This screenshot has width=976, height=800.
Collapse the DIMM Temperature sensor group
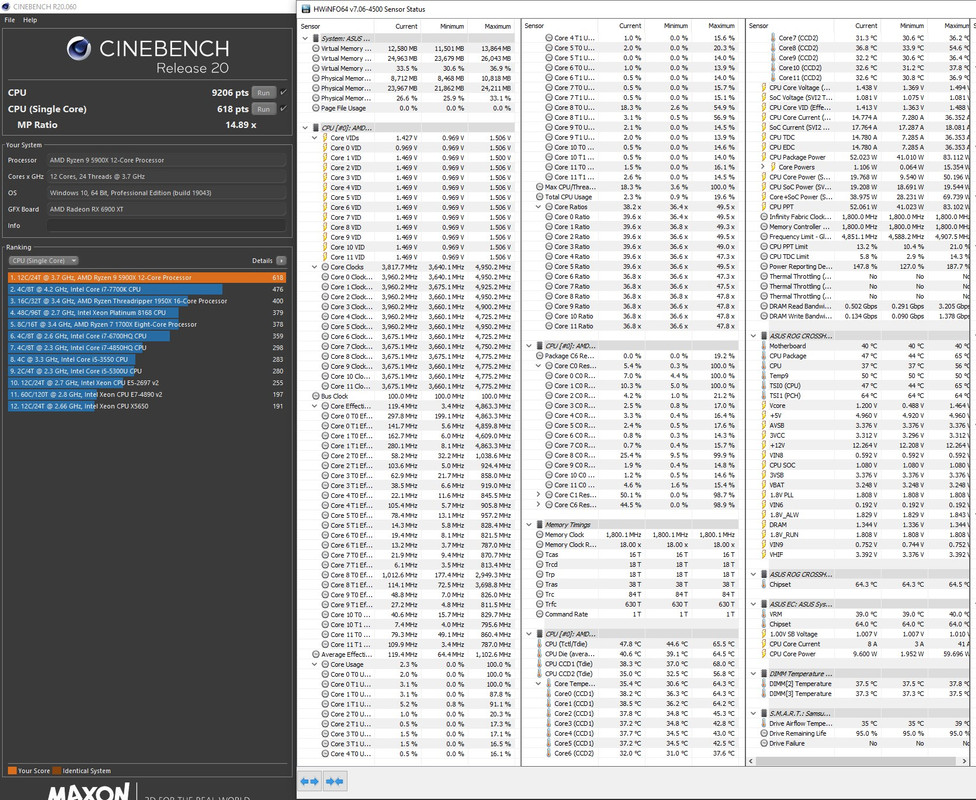753,674
